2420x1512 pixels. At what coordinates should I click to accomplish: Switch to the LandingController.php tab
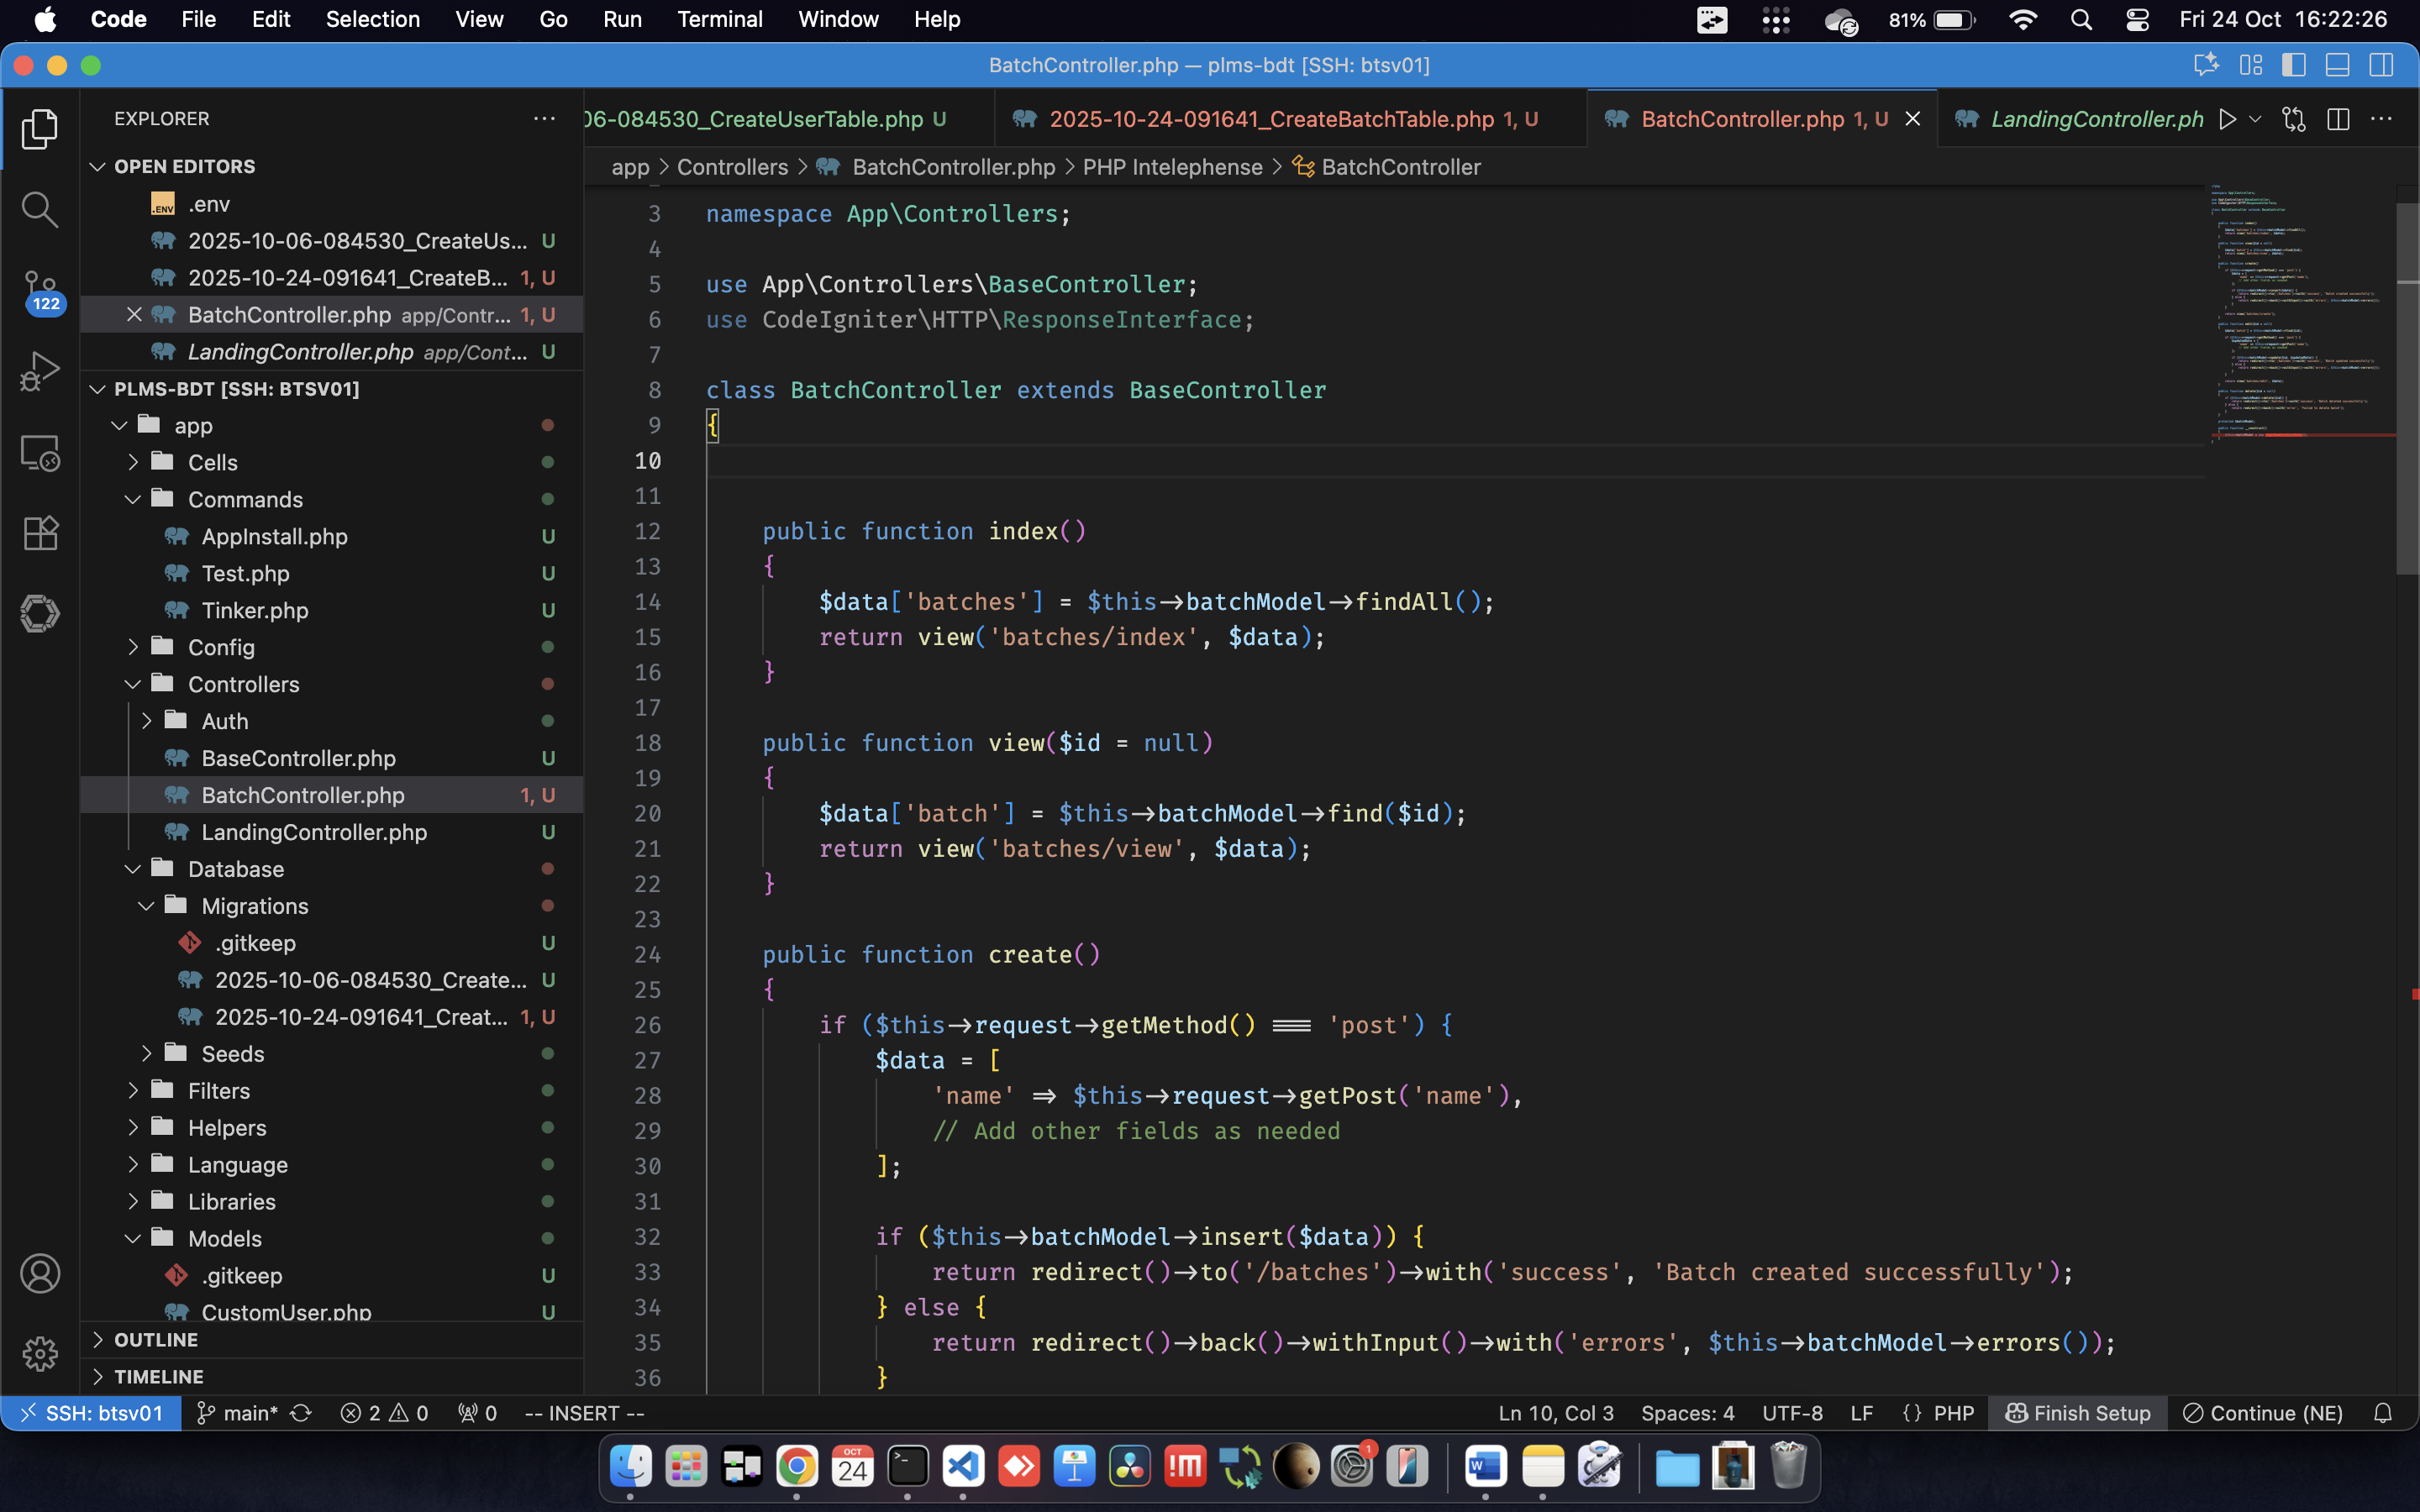pyautogui.click(x=2096, y=119)
